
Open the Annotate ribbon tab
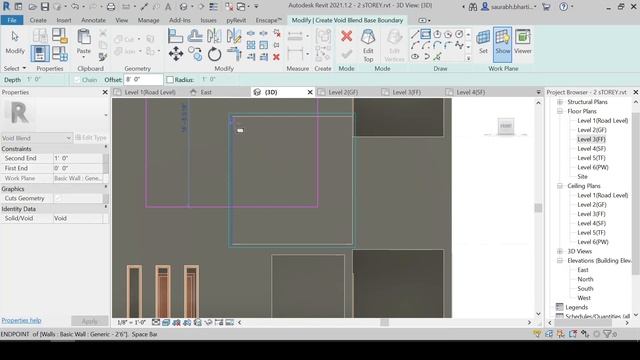pos(93,20)
